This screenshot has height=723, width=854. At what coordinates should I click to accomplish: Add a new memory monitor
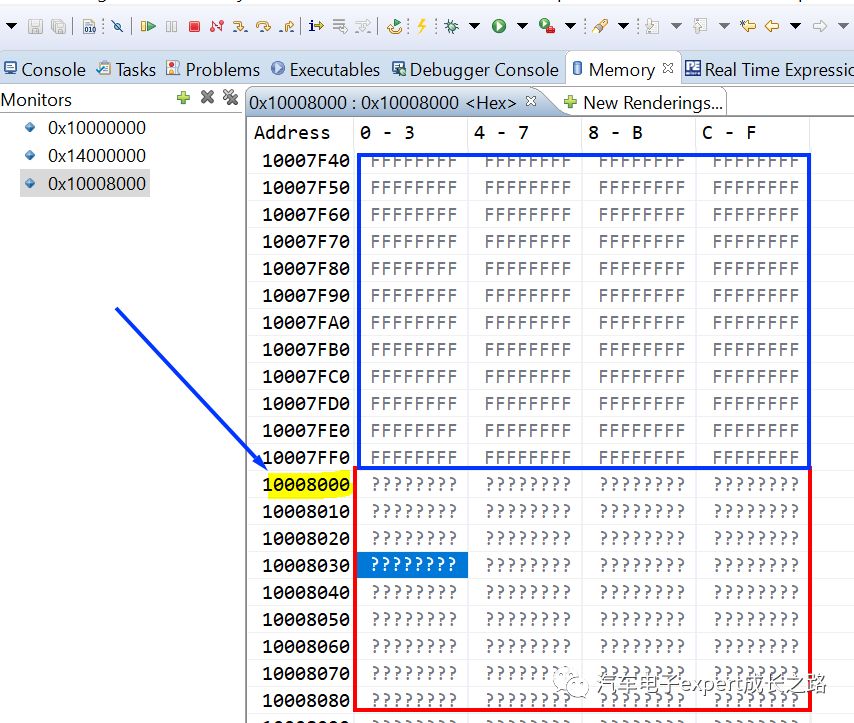[x=183, y=98]
